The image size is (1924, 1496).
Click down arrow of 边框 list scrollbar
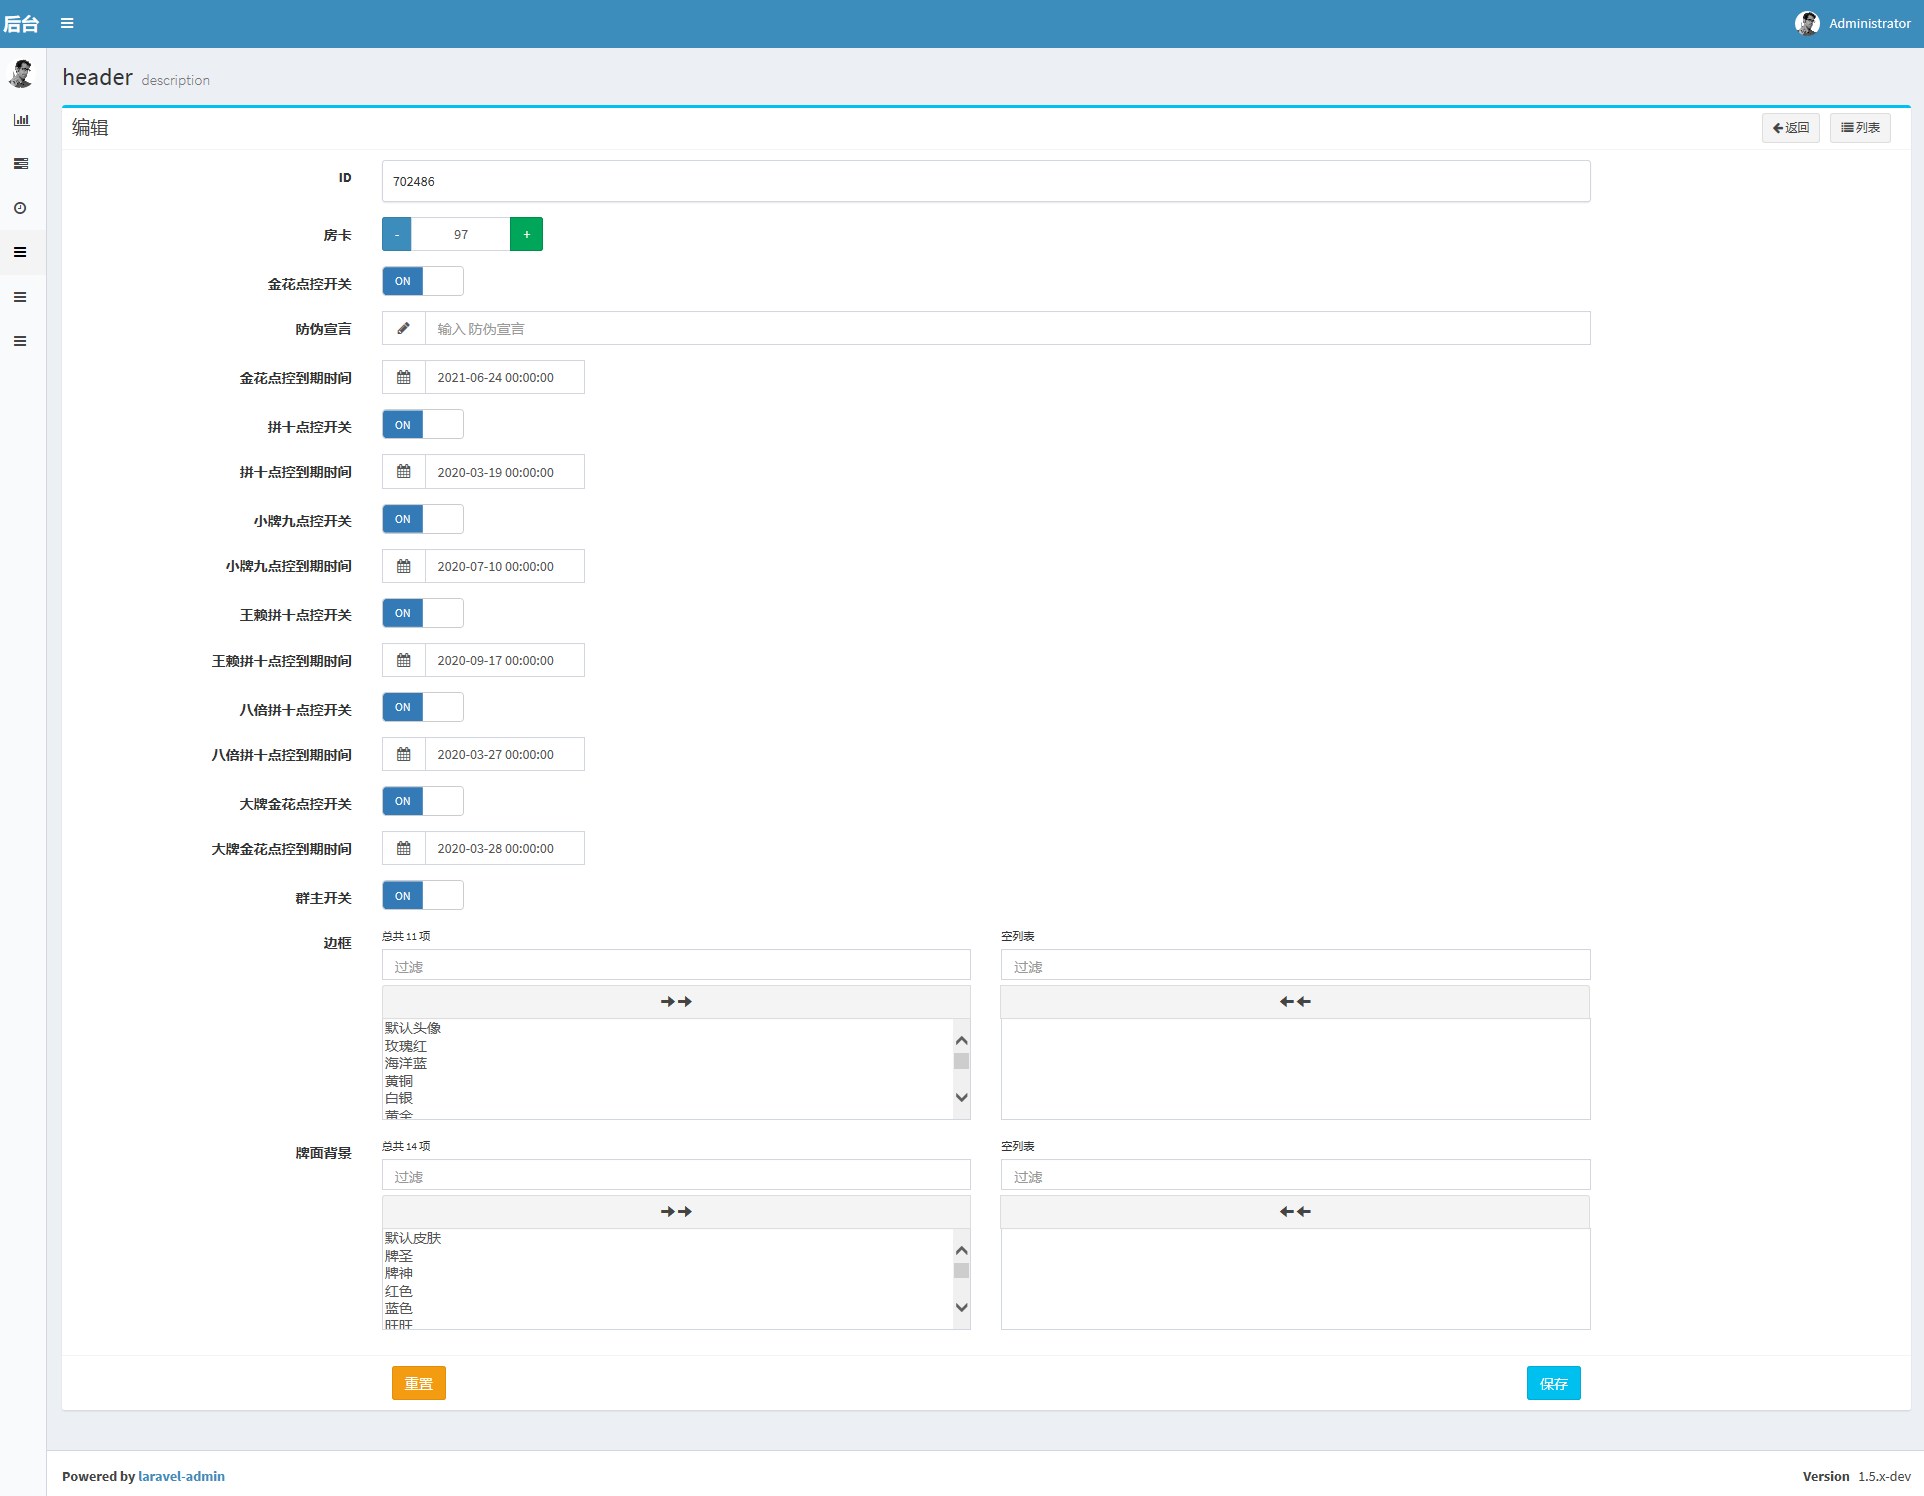click(962, 1097)
